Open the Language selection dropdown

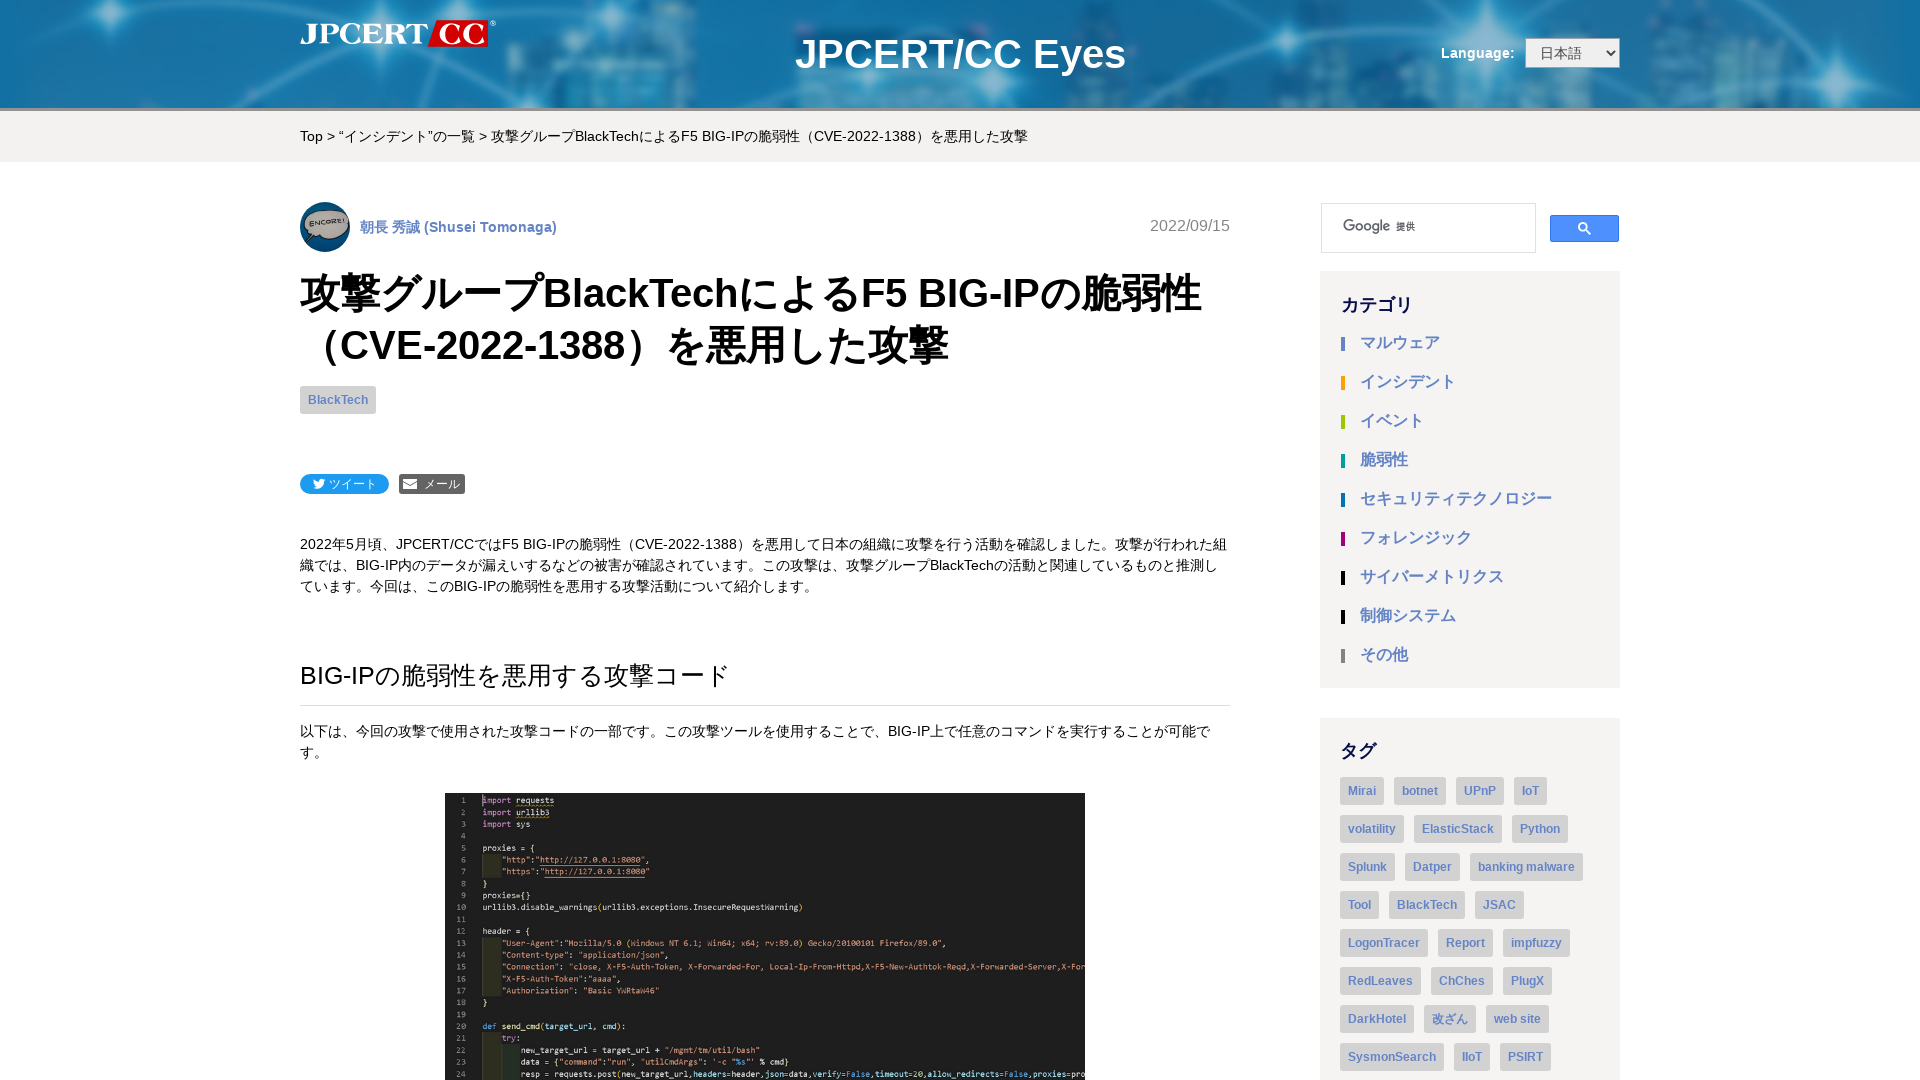tap(1571, 52)
